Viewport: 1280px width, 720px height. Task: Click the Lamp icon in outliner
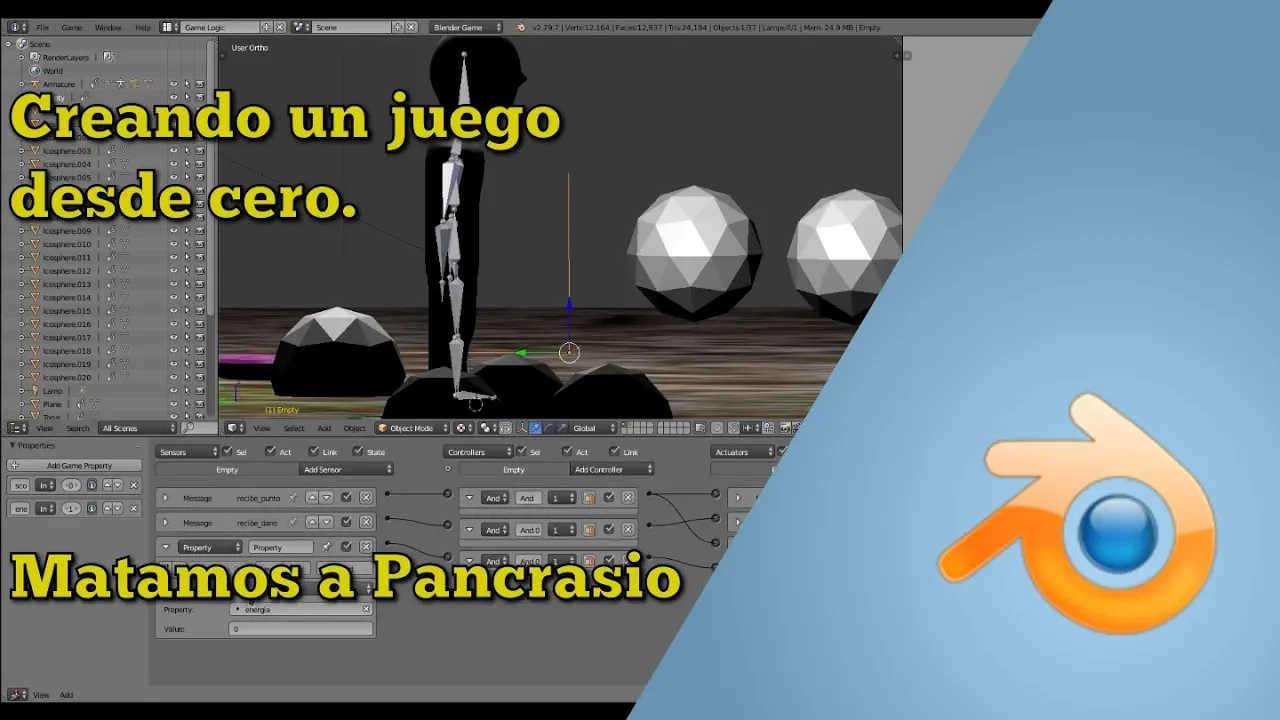tap(35, 391)
